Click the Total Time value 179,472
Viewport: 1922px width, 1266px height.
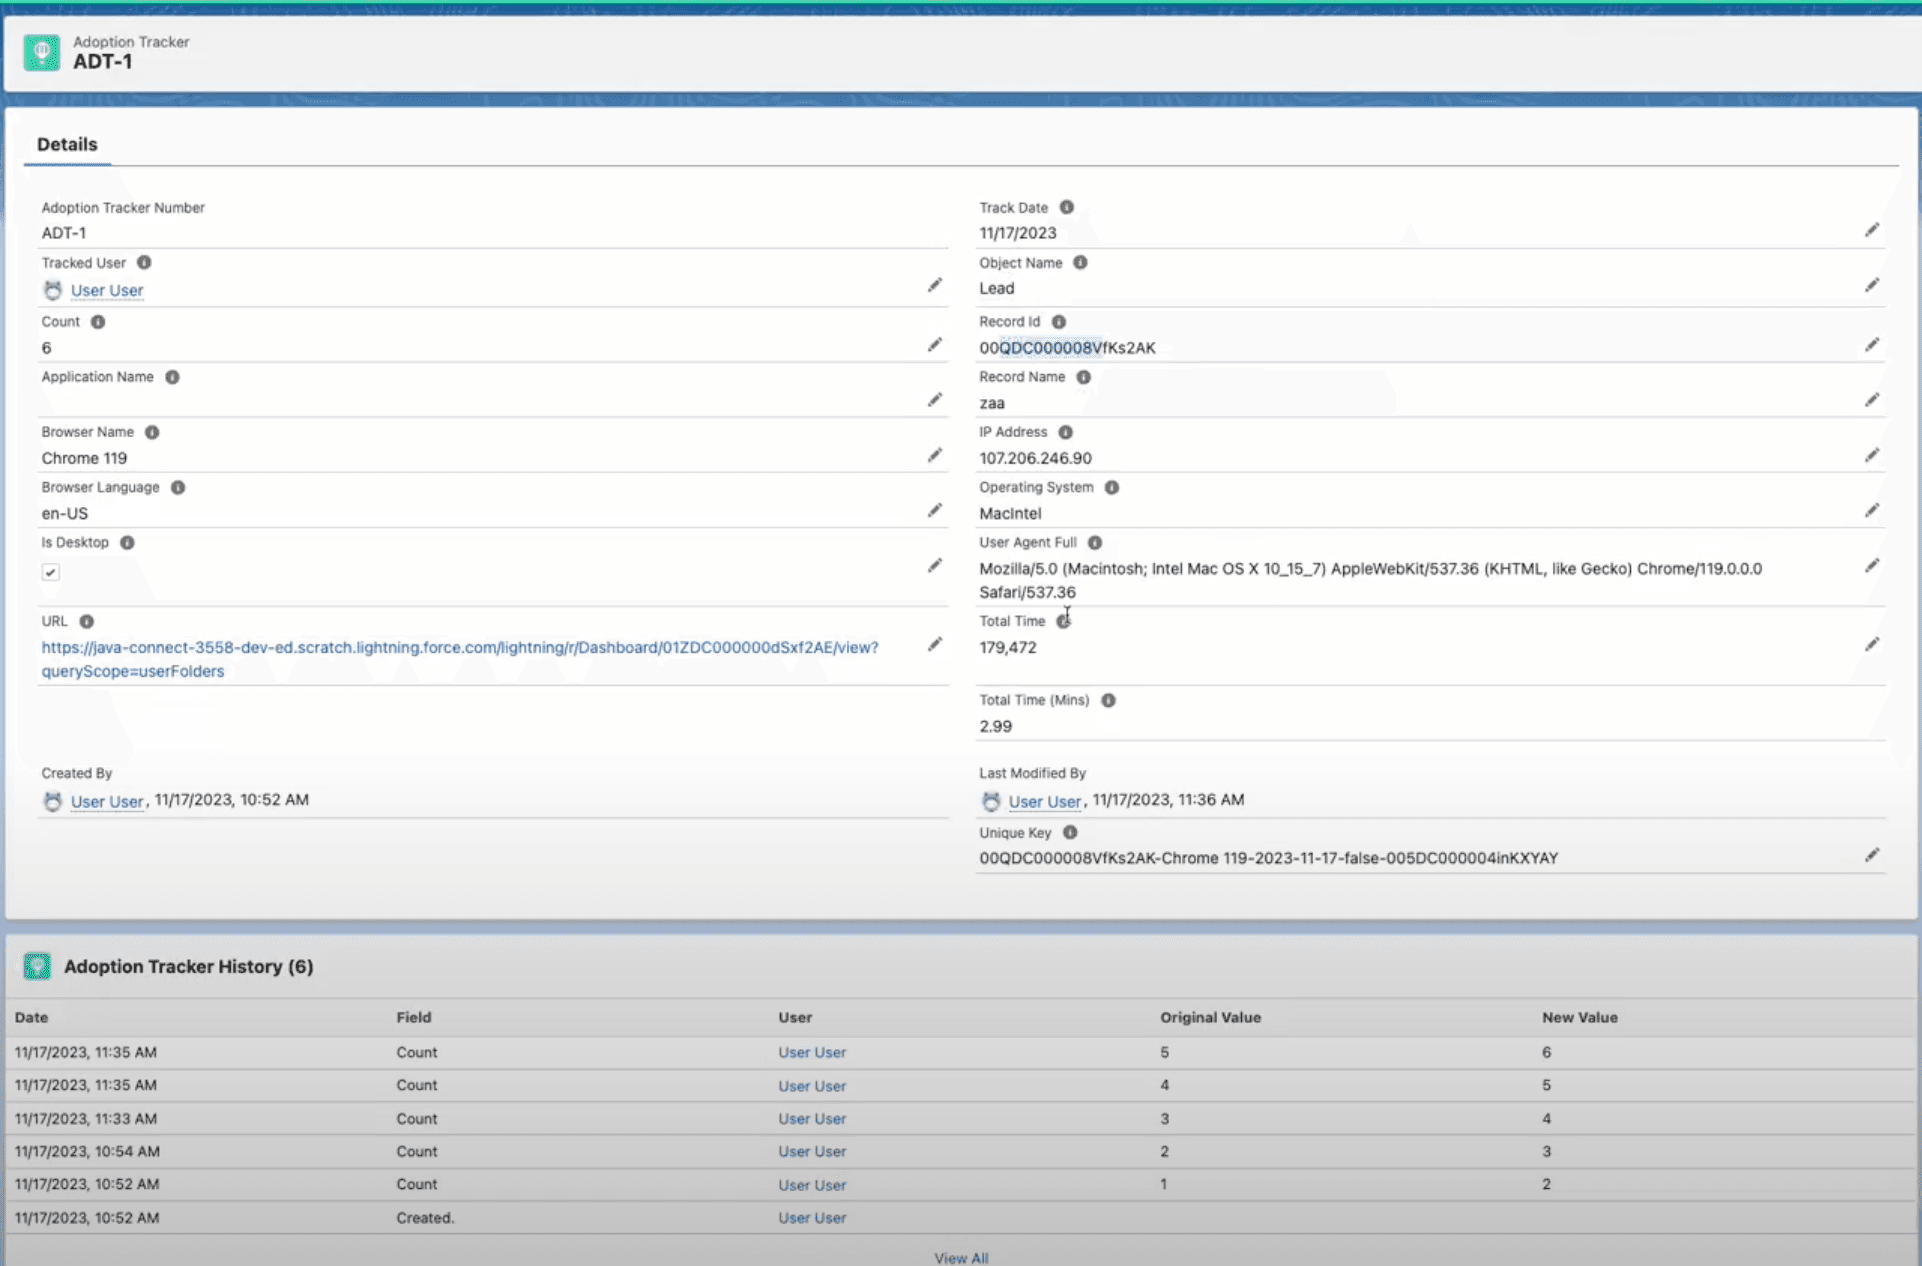1007,647
